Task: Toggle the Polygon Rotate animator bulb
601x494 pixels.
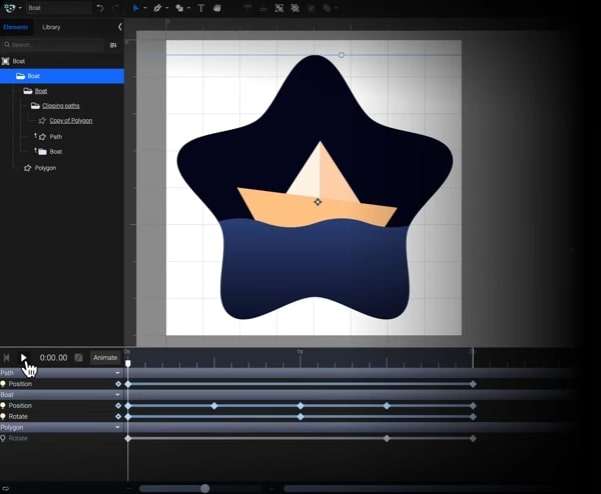Action: tap(3, 438)
